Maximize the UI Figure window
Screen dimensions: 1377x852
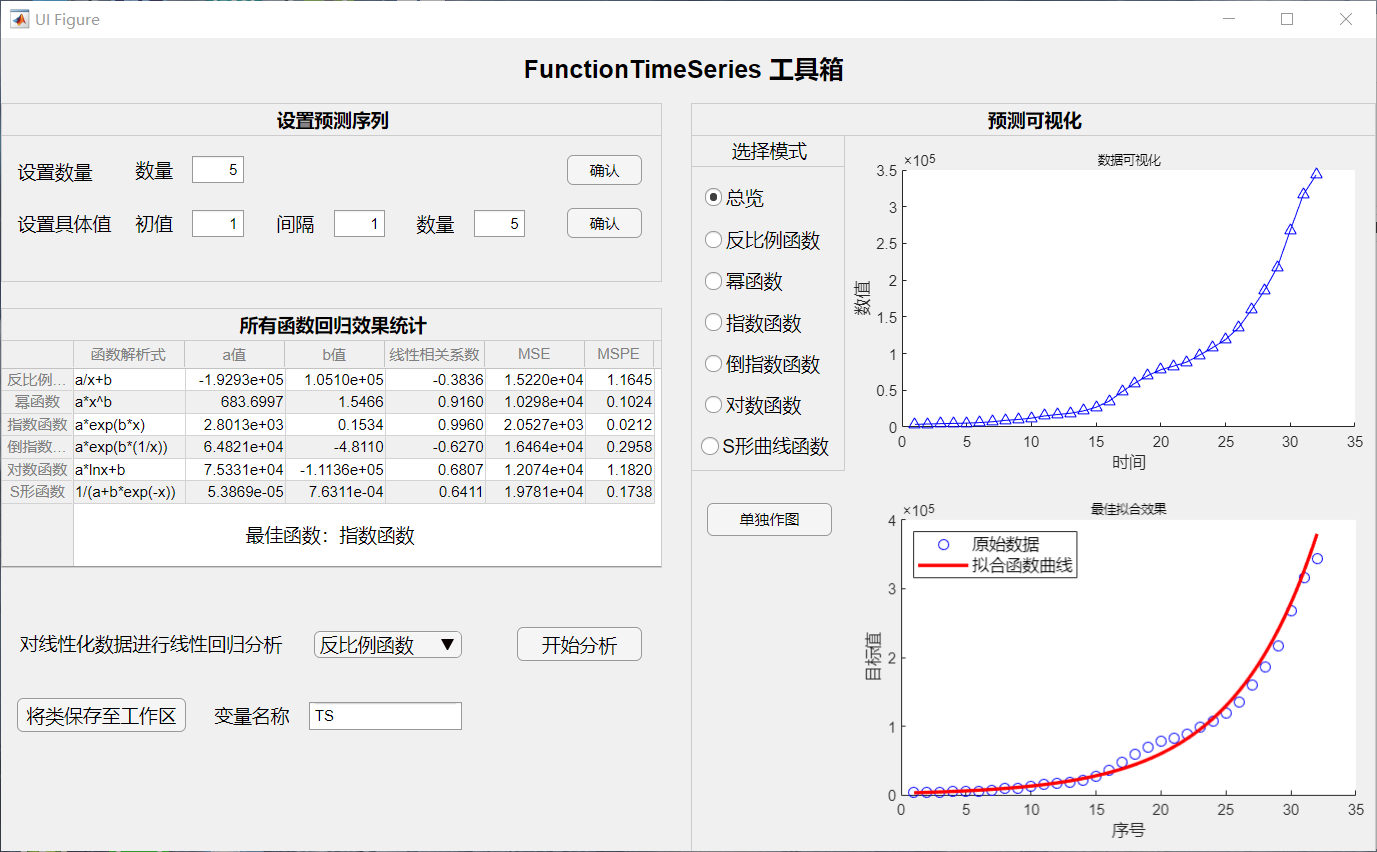coord(1287,19)
